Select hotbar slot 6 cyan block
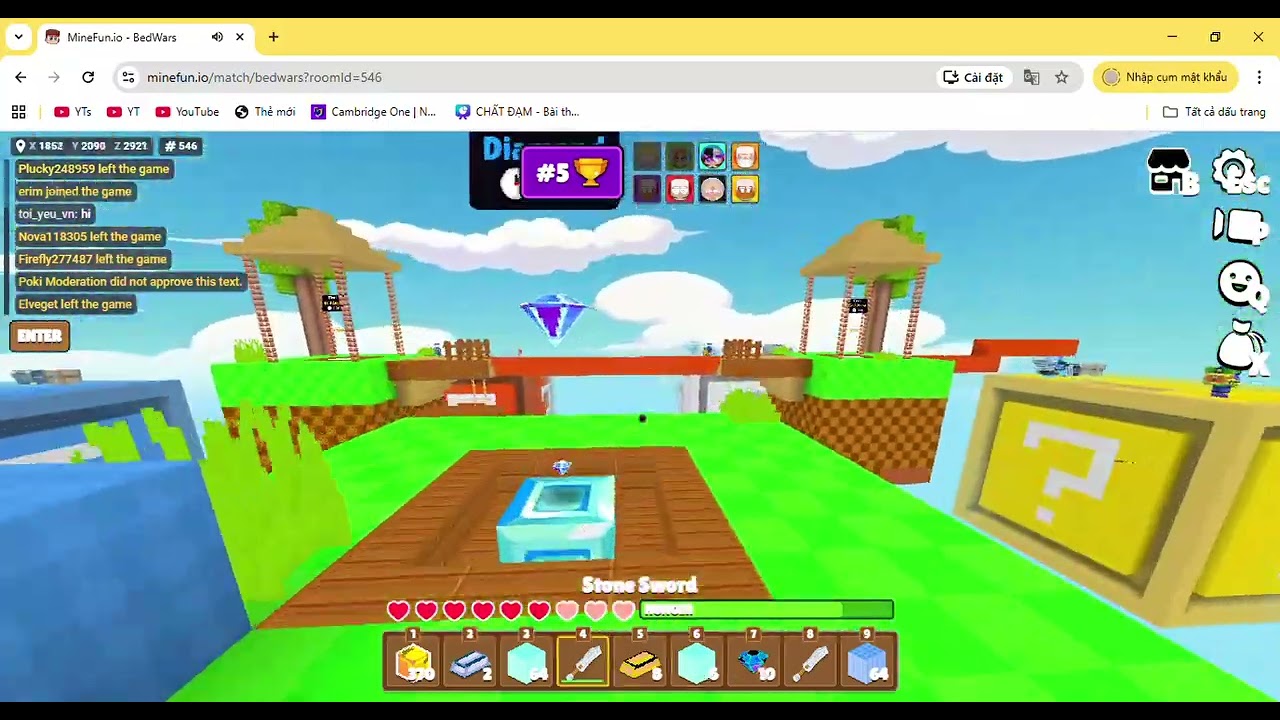This screenshot has height=720, width=1280. (x=697, y=660)
